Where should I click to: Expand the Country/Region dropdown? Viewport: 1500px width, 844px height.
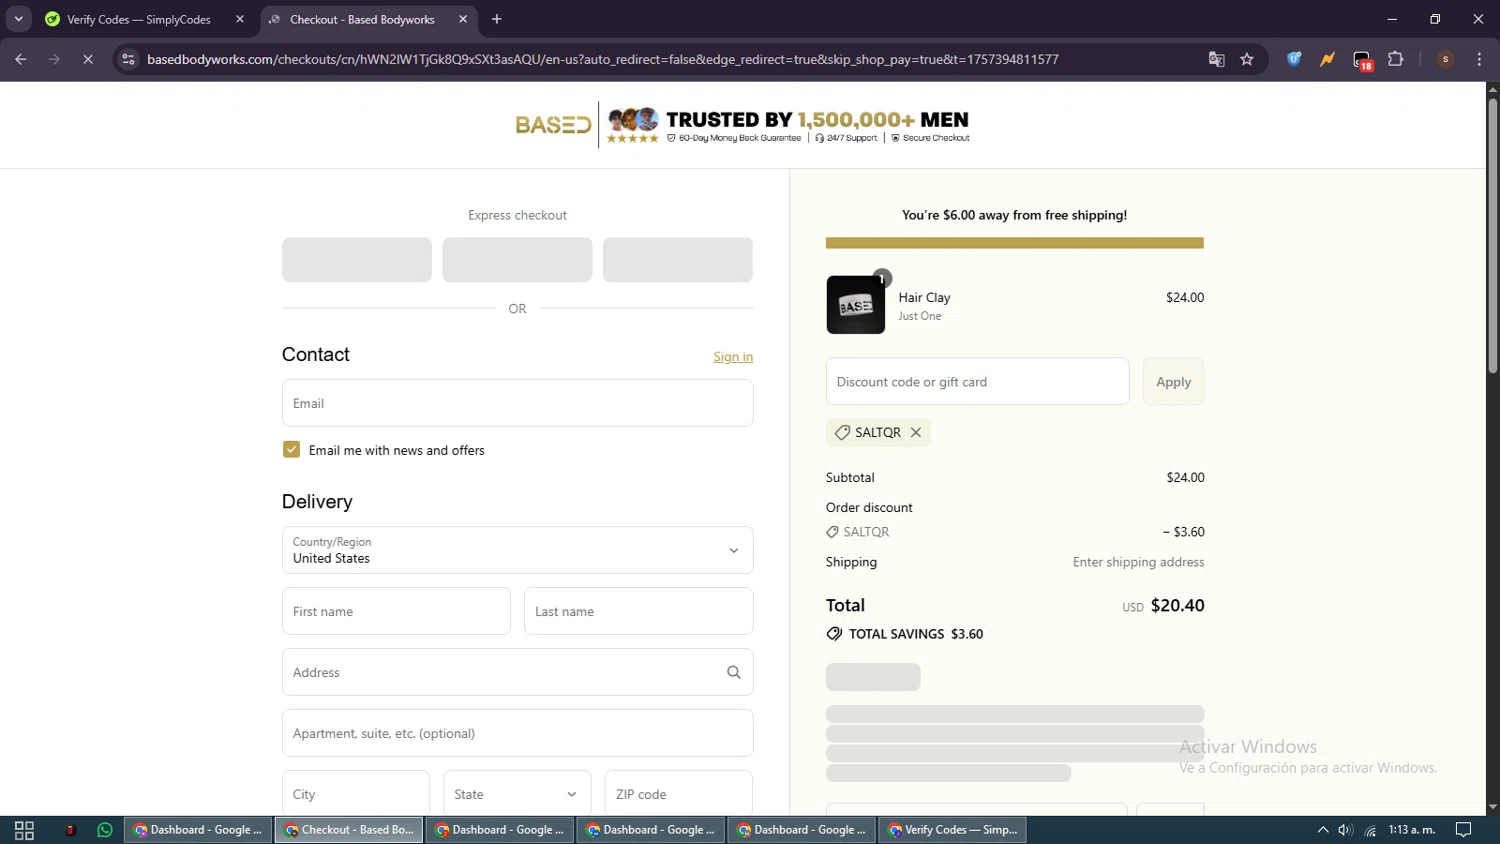tap(517, 550)
